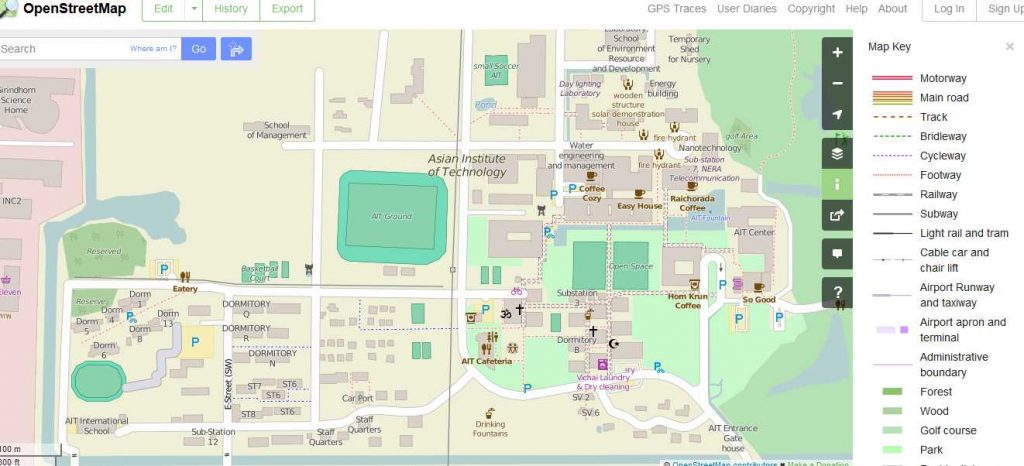Click the bicycle rental icon
This screenshot has height=466, width=1024.
pos(517,291)
